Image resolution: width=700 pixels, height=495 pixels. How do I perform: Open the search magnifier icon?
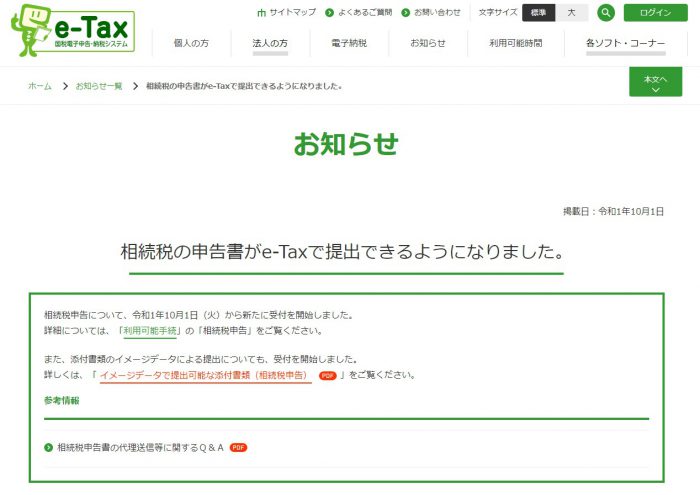[606, 12]
